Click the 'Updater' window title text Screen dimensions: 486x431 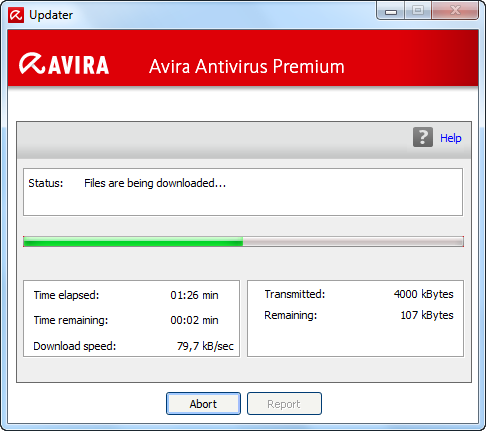coord(51,15)
